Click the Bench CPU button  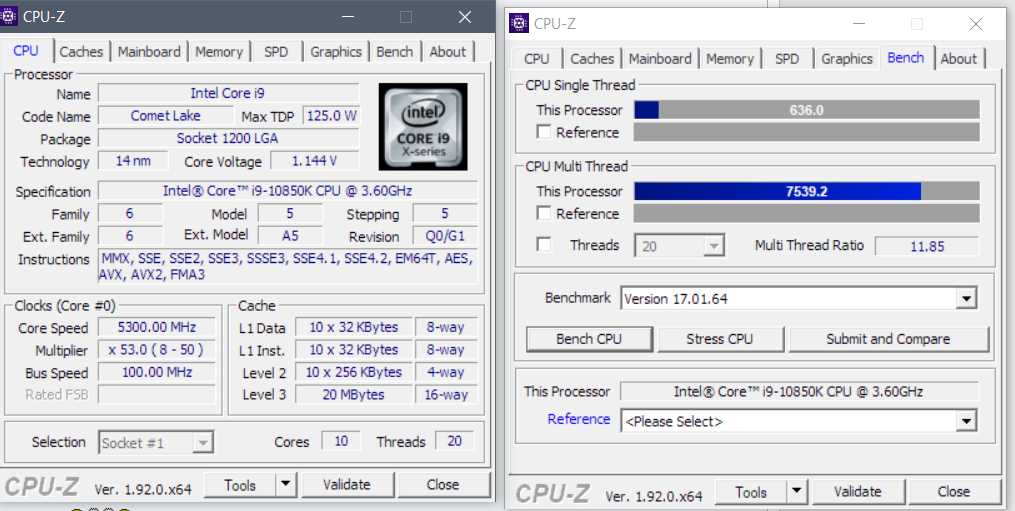coord(589,339)
